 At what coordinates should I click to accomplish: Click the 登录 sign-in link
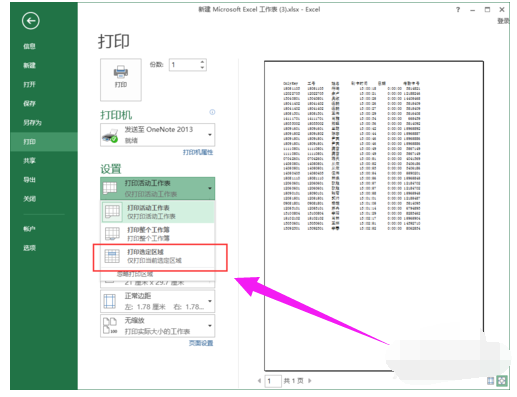[x=503, y=21]
